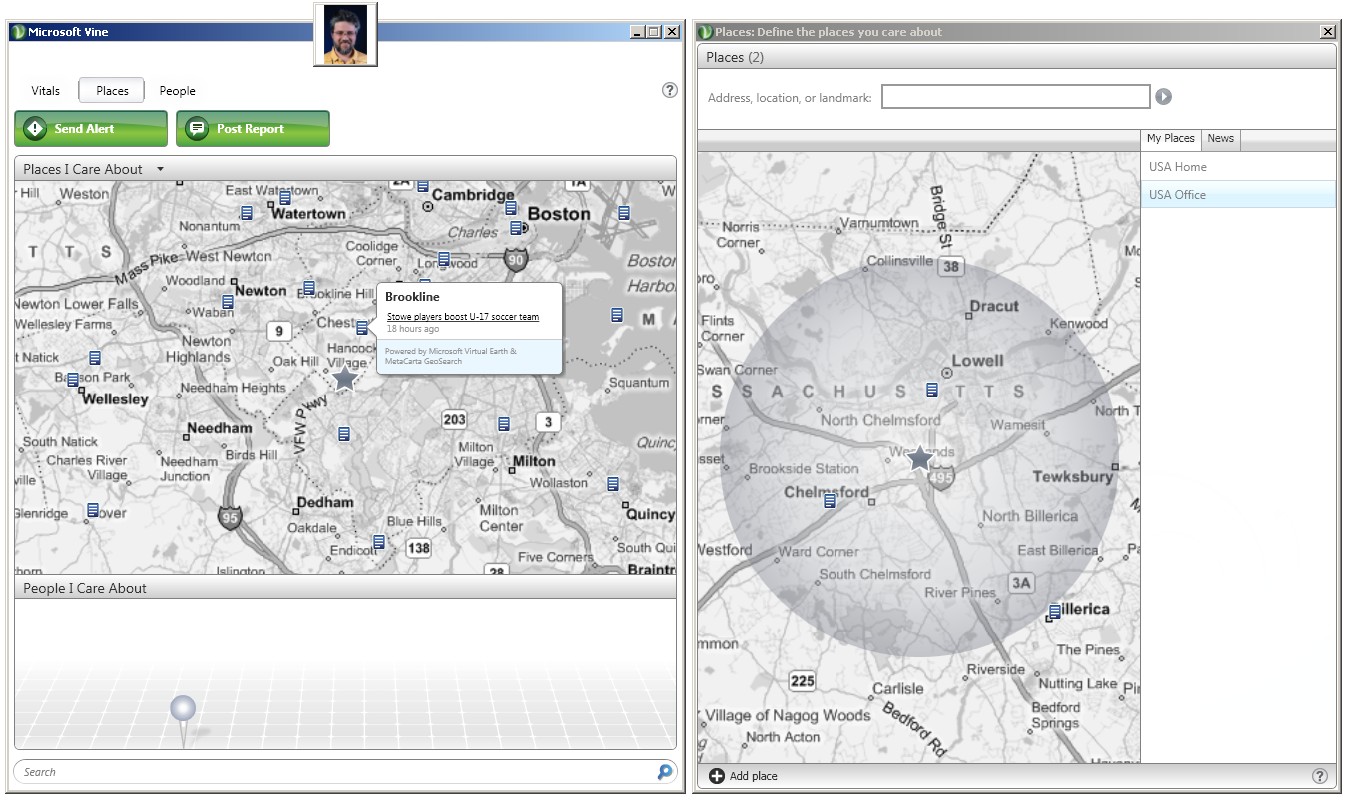The width and height of the screenshot is (1345, 801).
Task: Click the news marker right of Boston label
Action: click(624, 213)
